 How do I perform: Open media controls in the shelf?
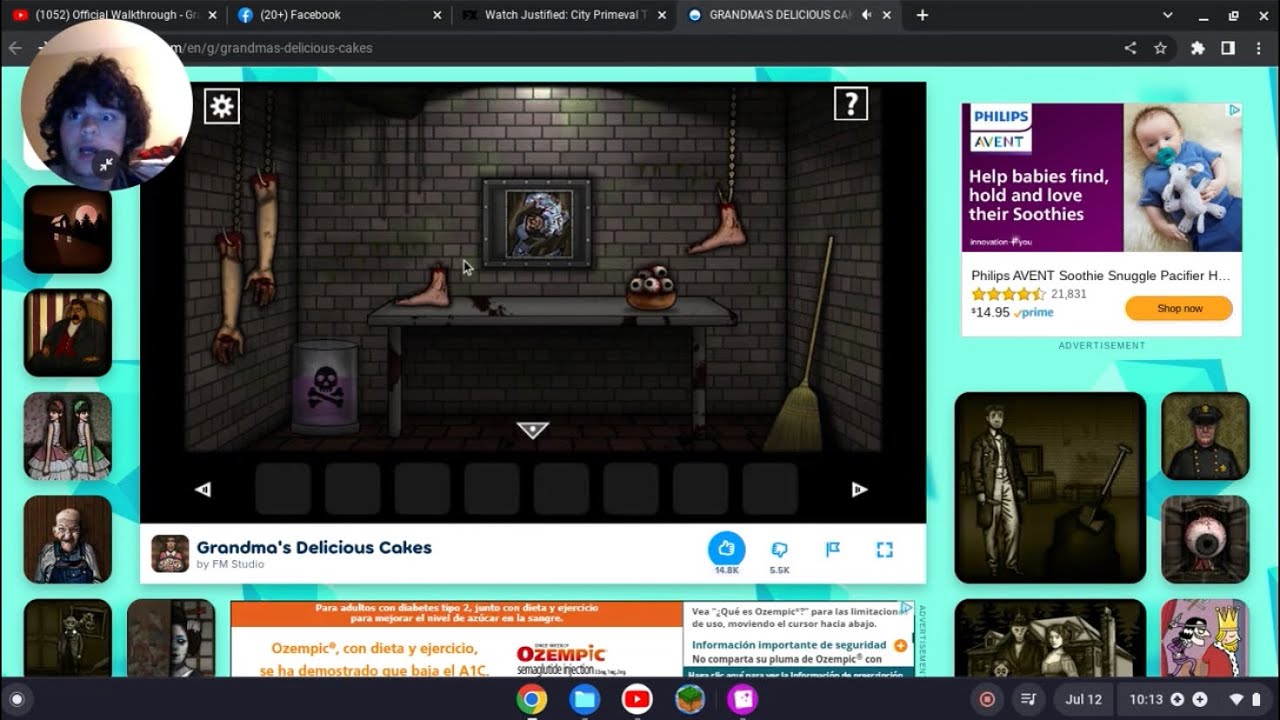[1027, 699]
